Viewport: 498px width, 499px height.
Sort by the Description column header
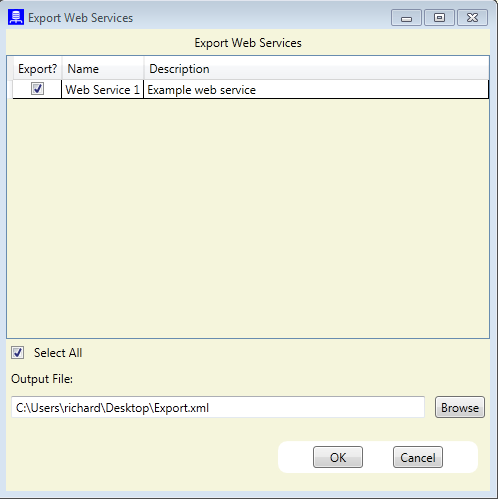pos(316,69)
